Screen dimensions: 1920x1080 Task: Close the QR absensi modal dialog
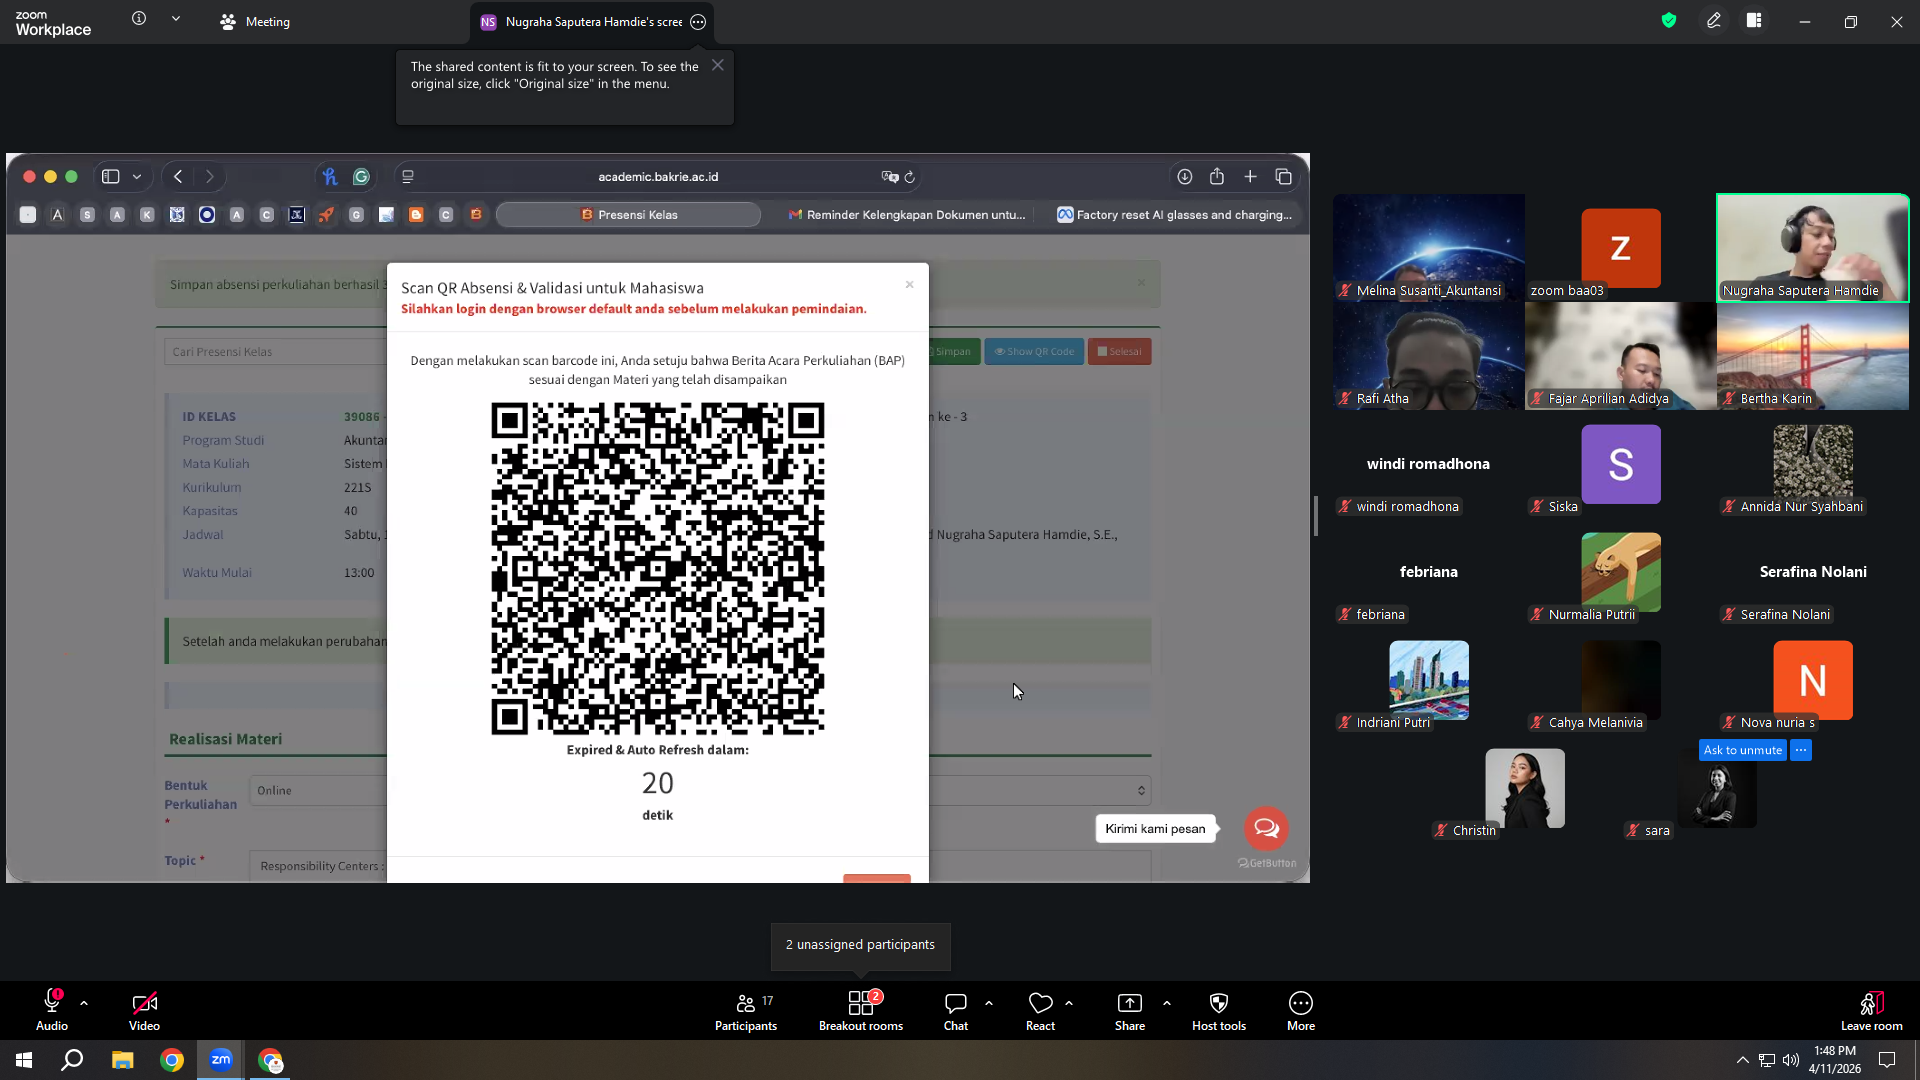point(909,285)
